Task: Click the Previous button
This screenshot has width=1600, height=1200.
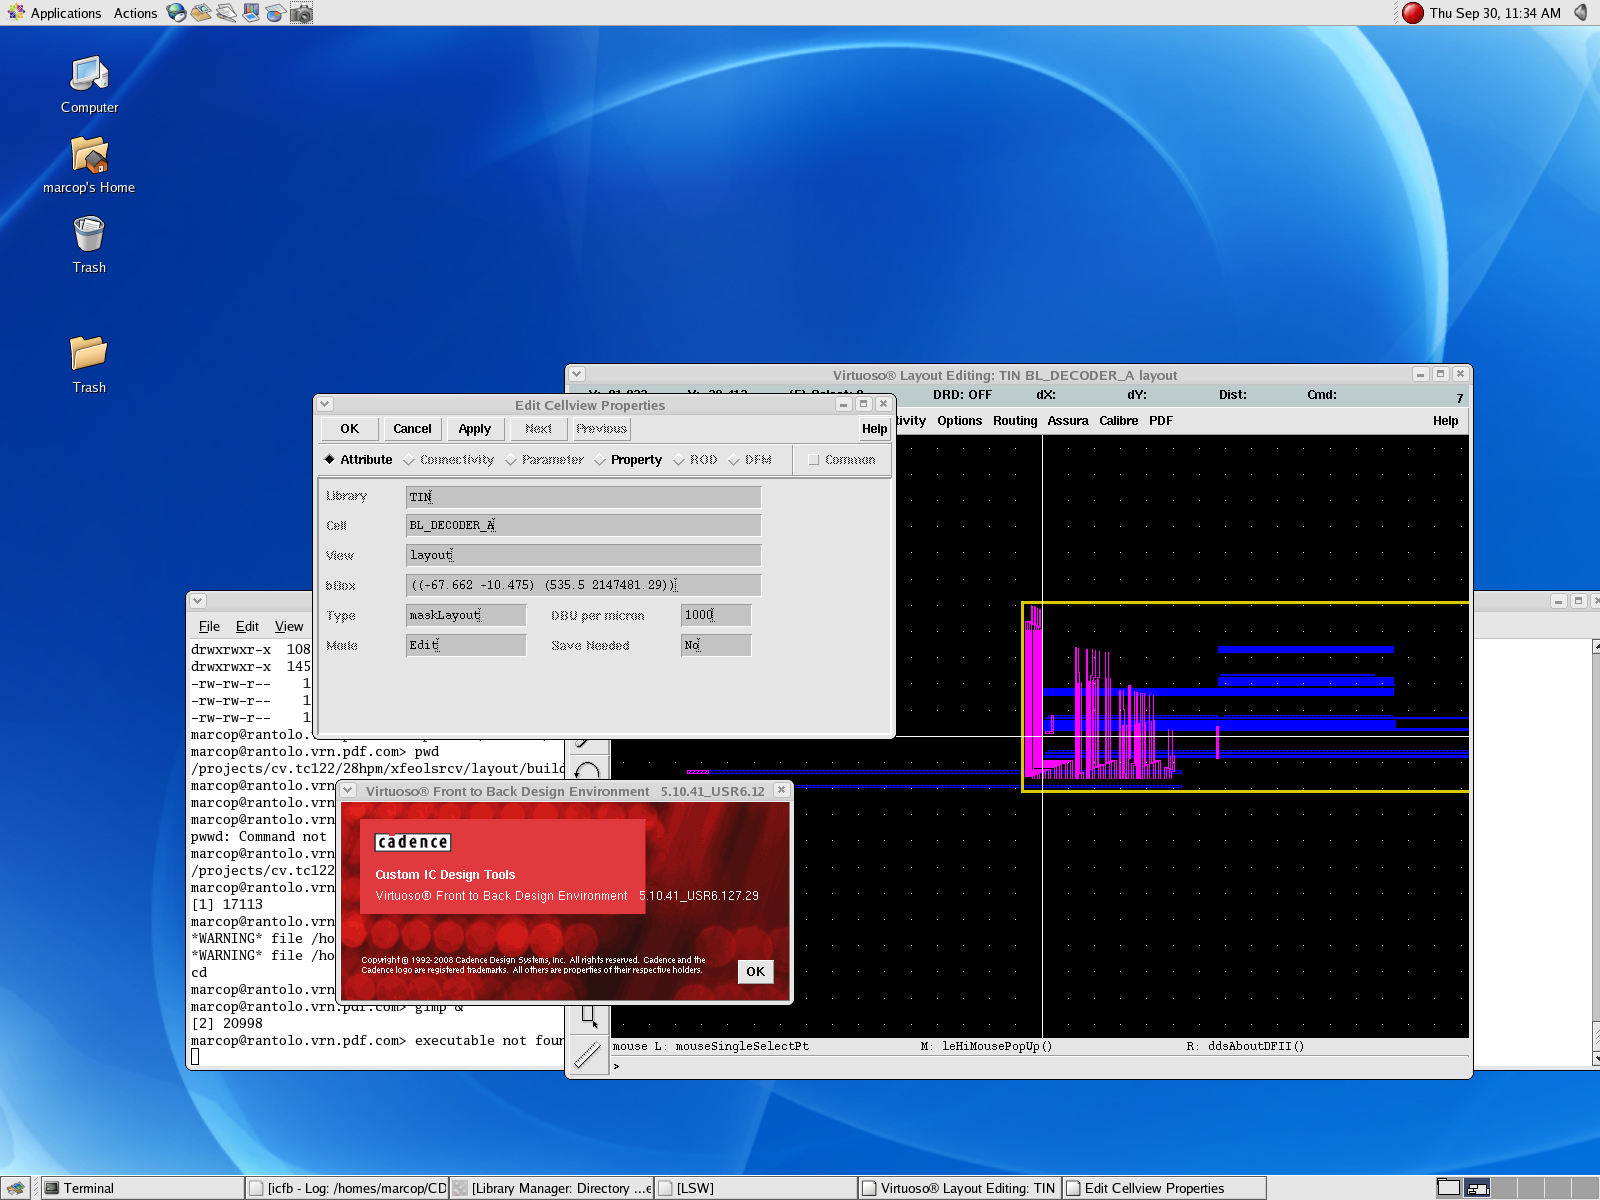Action: tap(602, 429)
